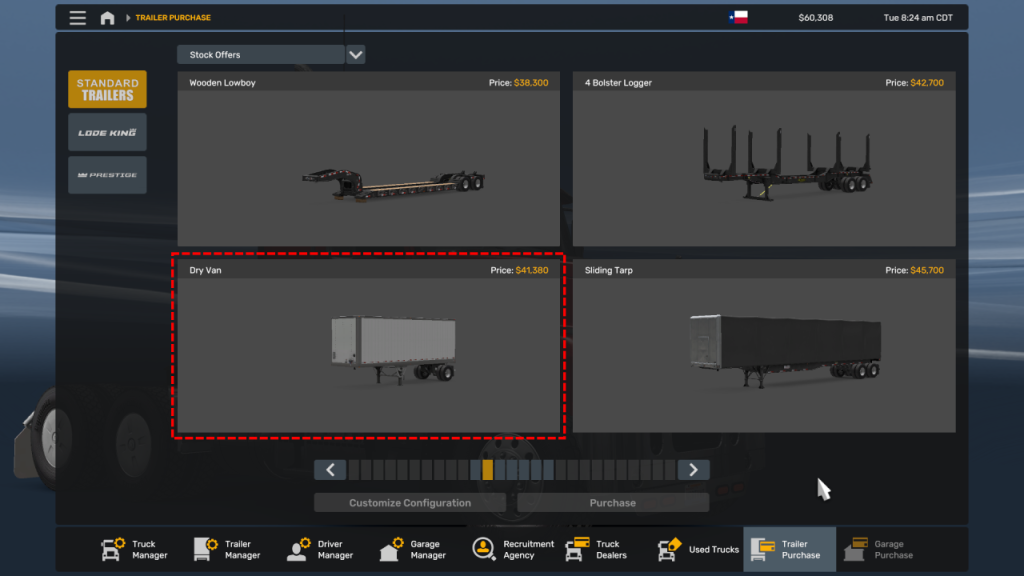Activate the Standard Trailers category
The image size is (1024, 576).
pyautogui.click(x=107, y=88)
